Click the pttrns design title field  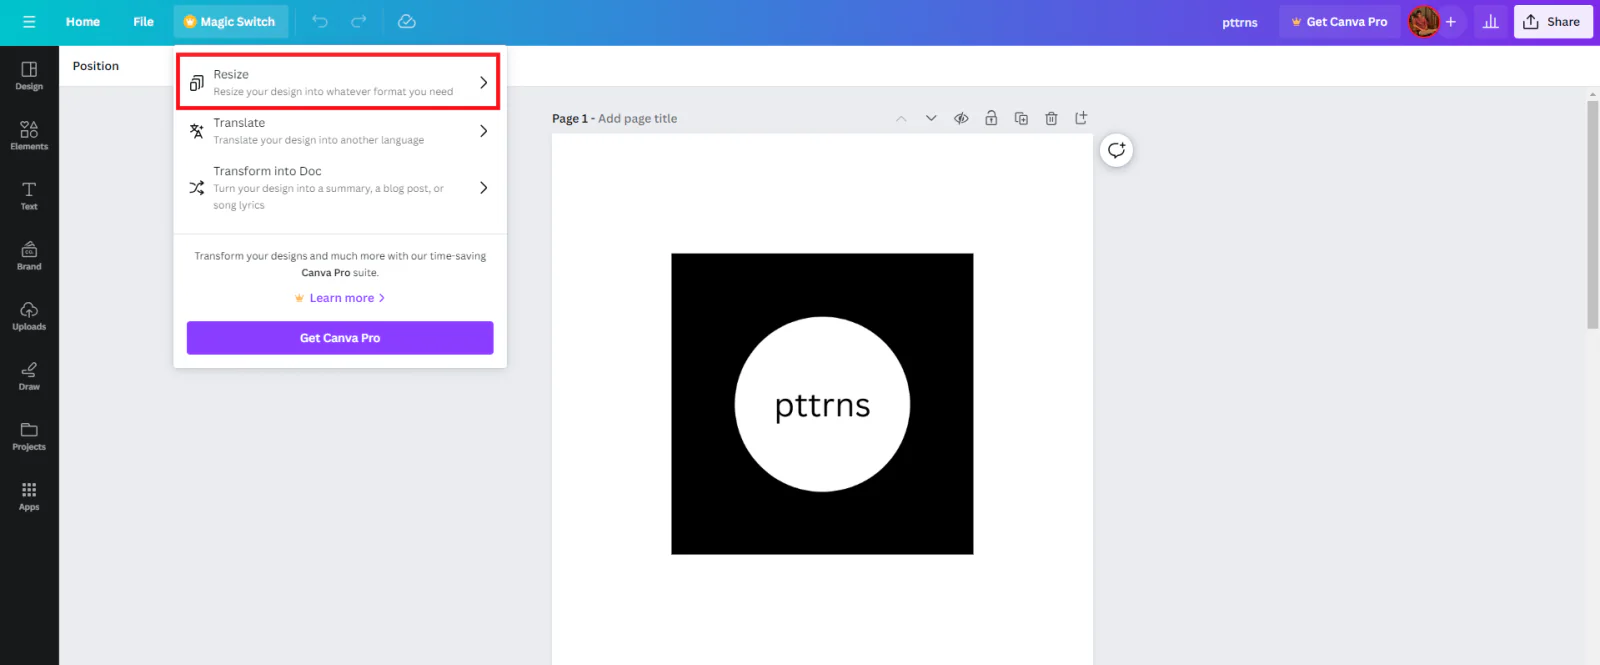tap(1240, 22)
